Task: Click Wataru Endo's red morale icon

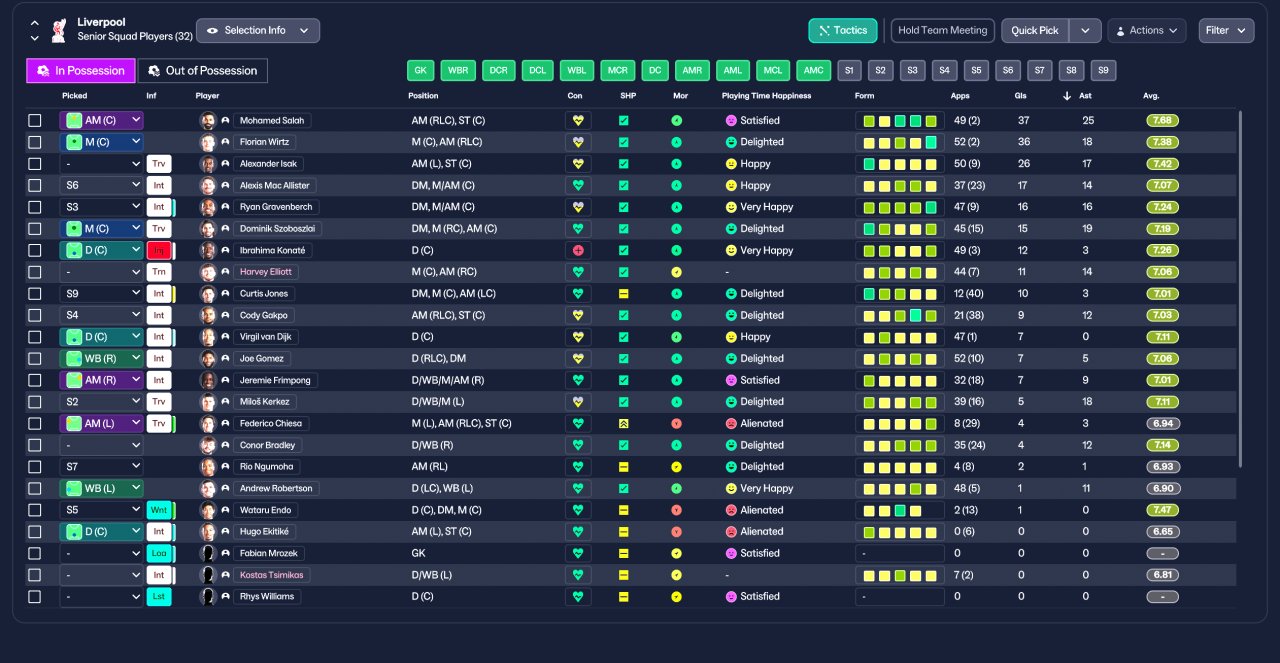Action: (x=676, y=510)
